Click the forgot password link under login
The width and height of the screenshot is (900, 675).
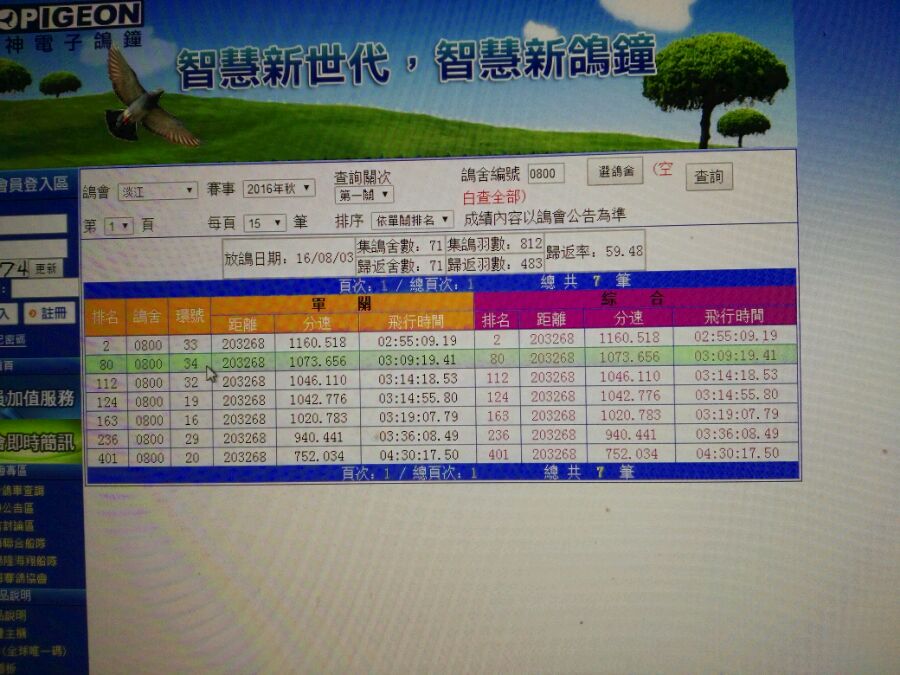[13, 340]
